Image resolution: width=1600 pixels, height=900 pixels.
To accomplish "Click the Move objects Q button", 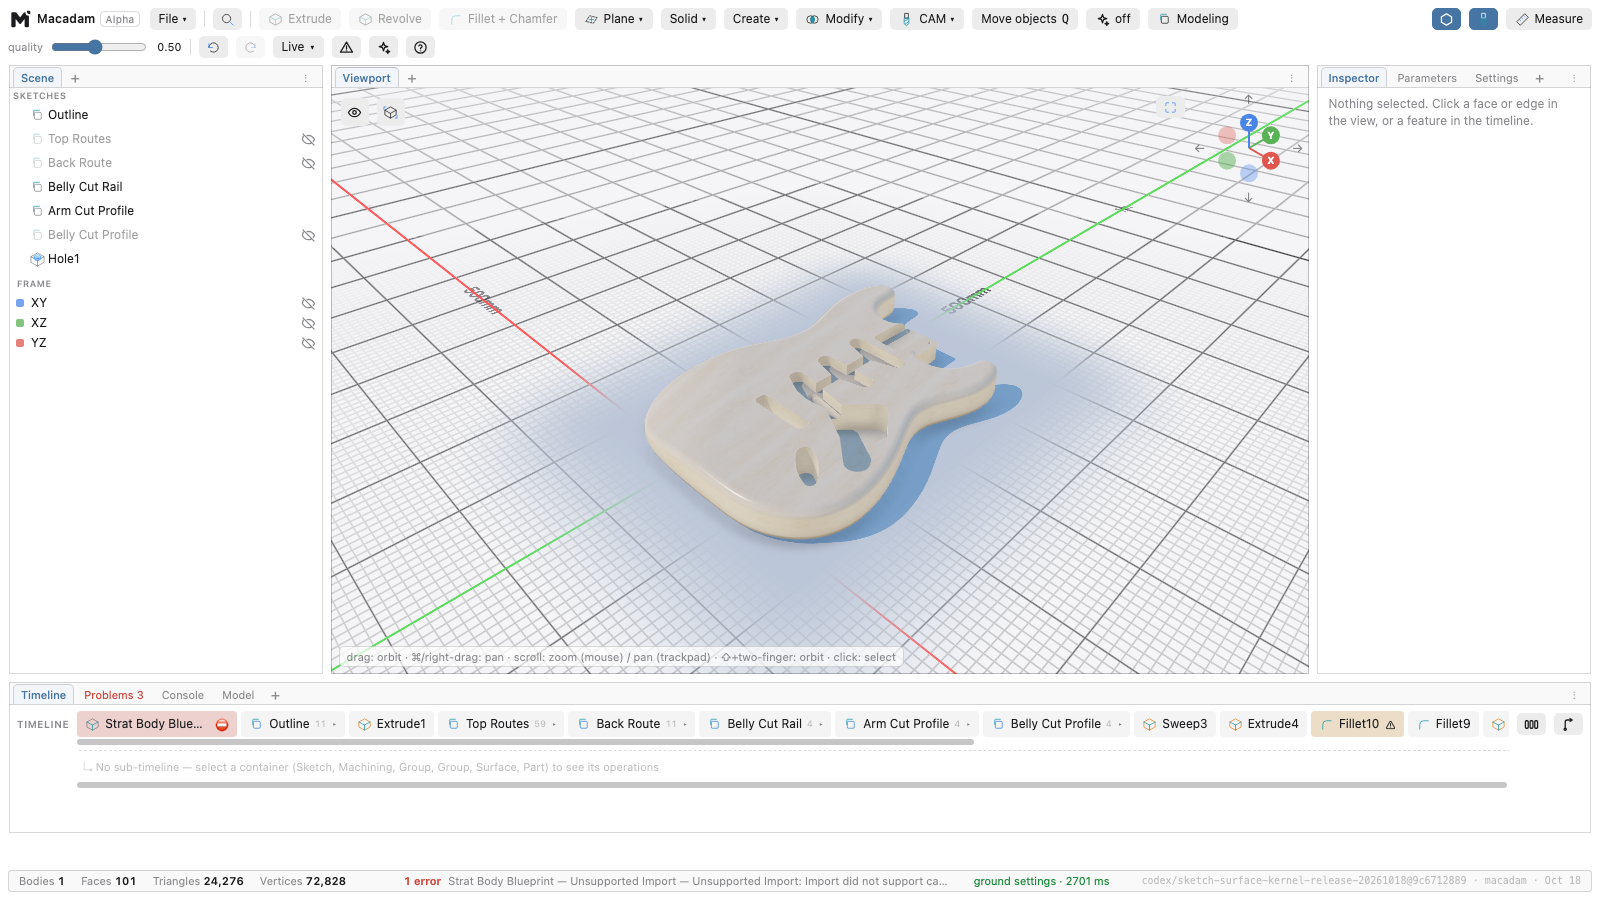I will tap(1025, 19).
